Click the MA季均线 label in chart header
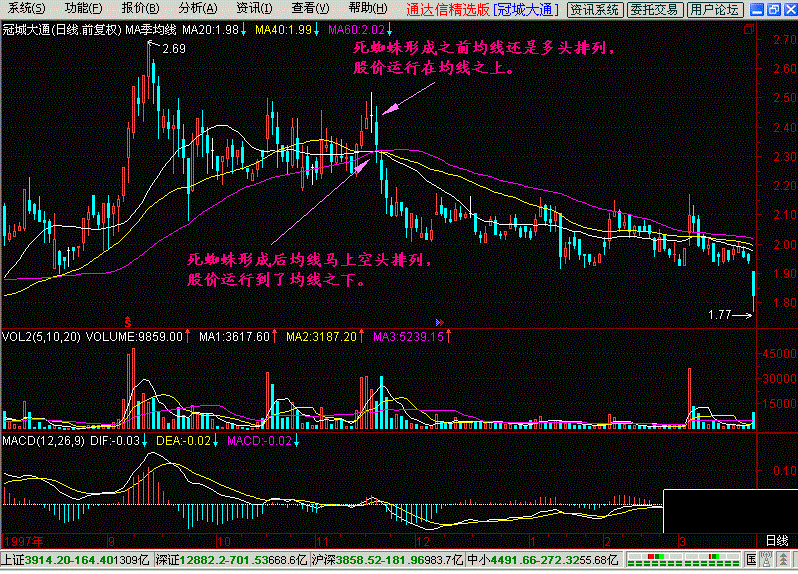 pyautogui.click(x=151, y=30)
